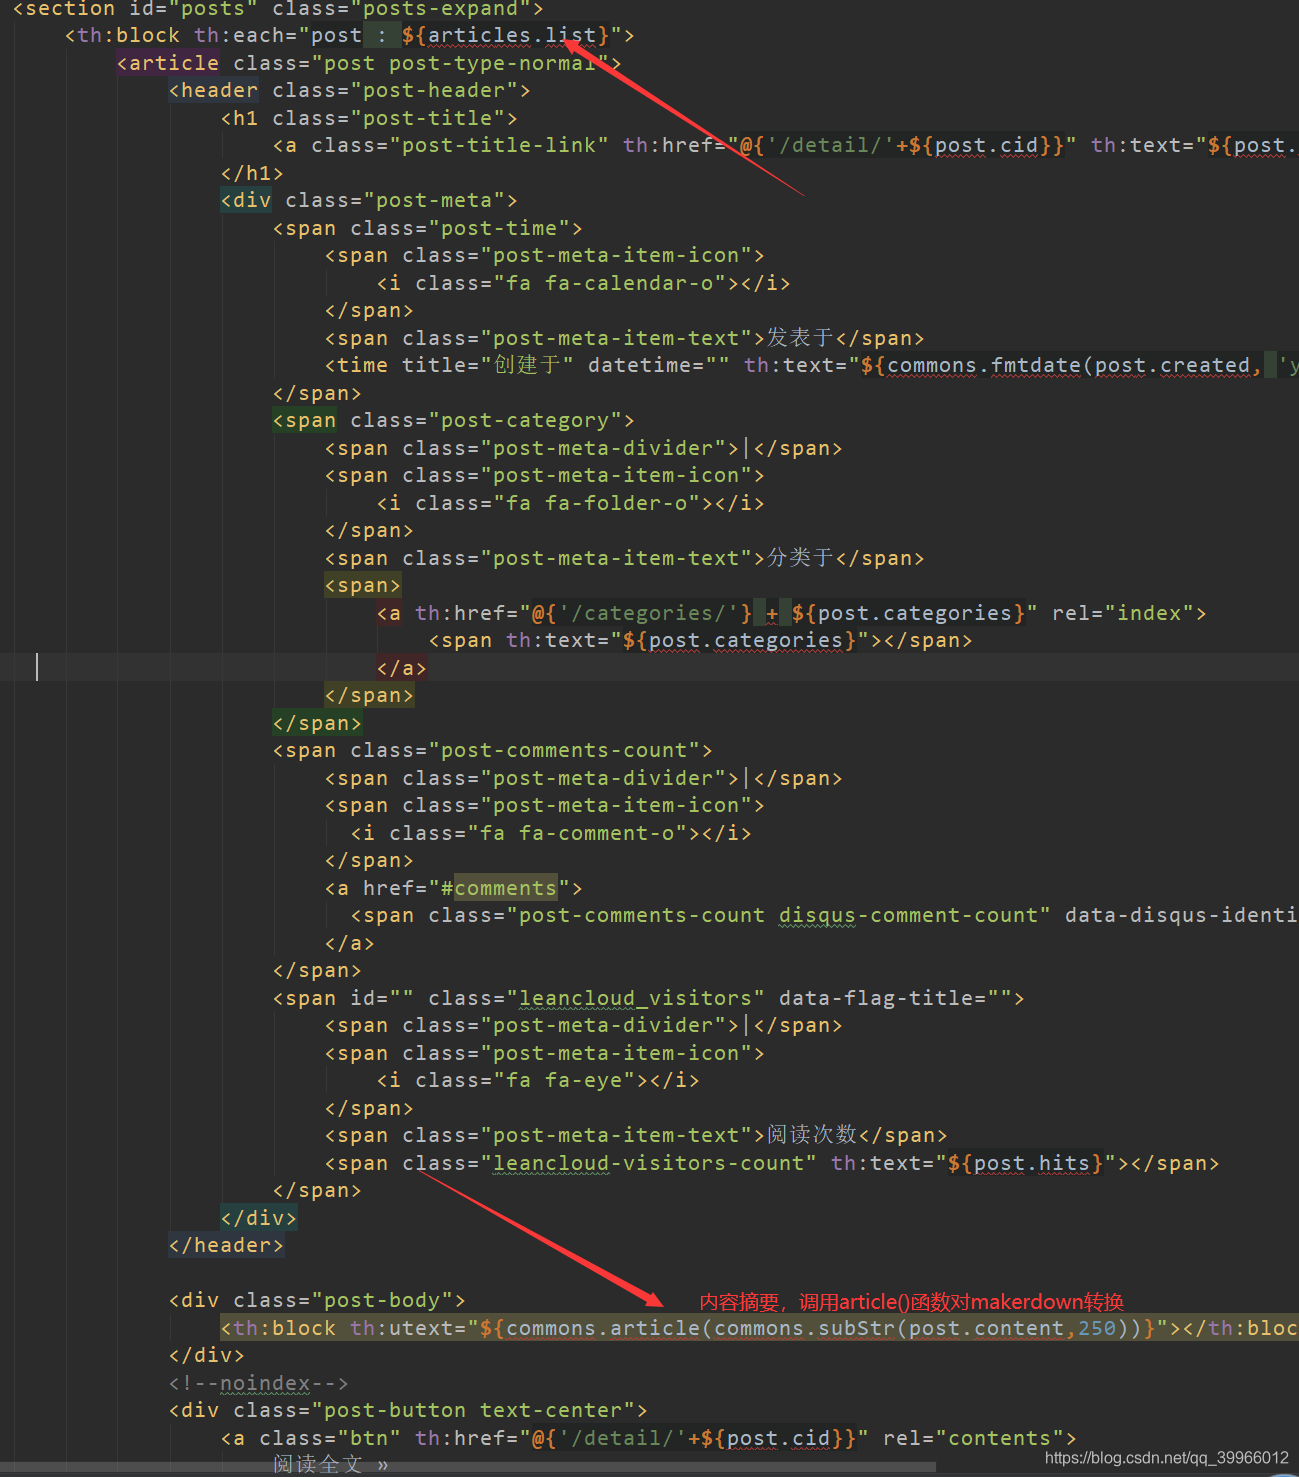Click the horizontal scrollbar below the code
Screen dimensions: 1299x1477
coord(468,1467)
